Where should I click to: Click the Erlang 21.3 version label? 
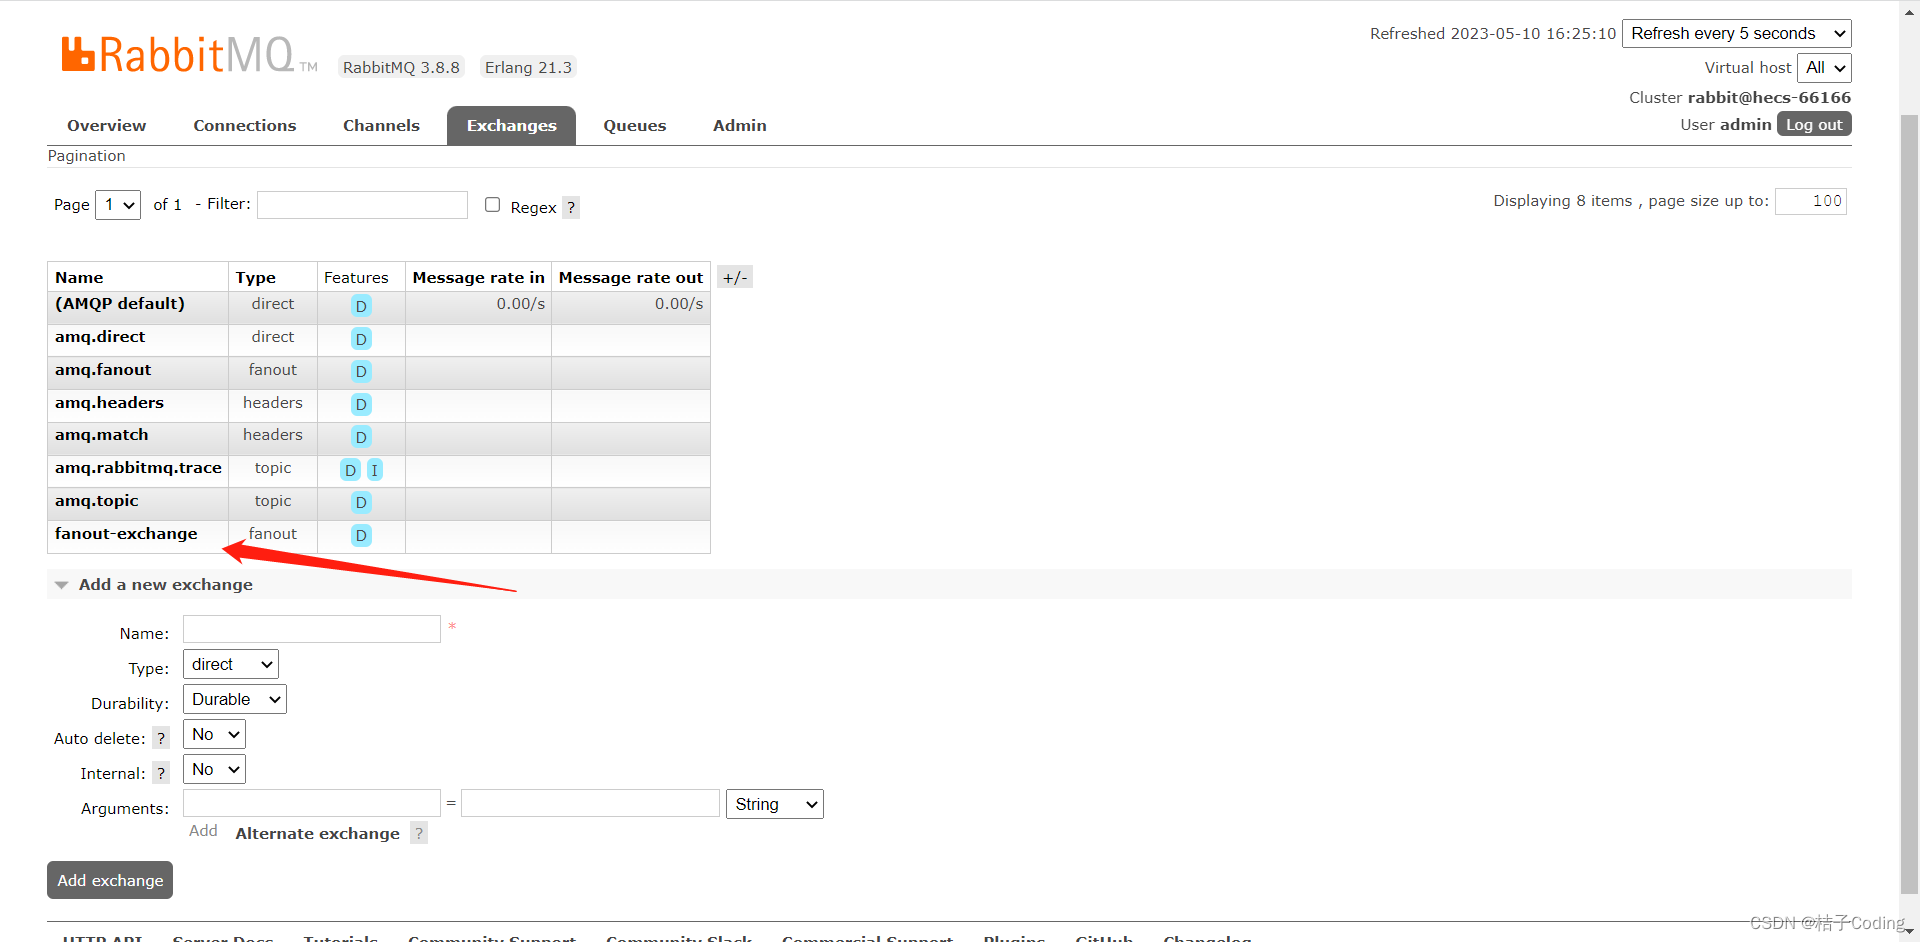click(x=528, y=67)
